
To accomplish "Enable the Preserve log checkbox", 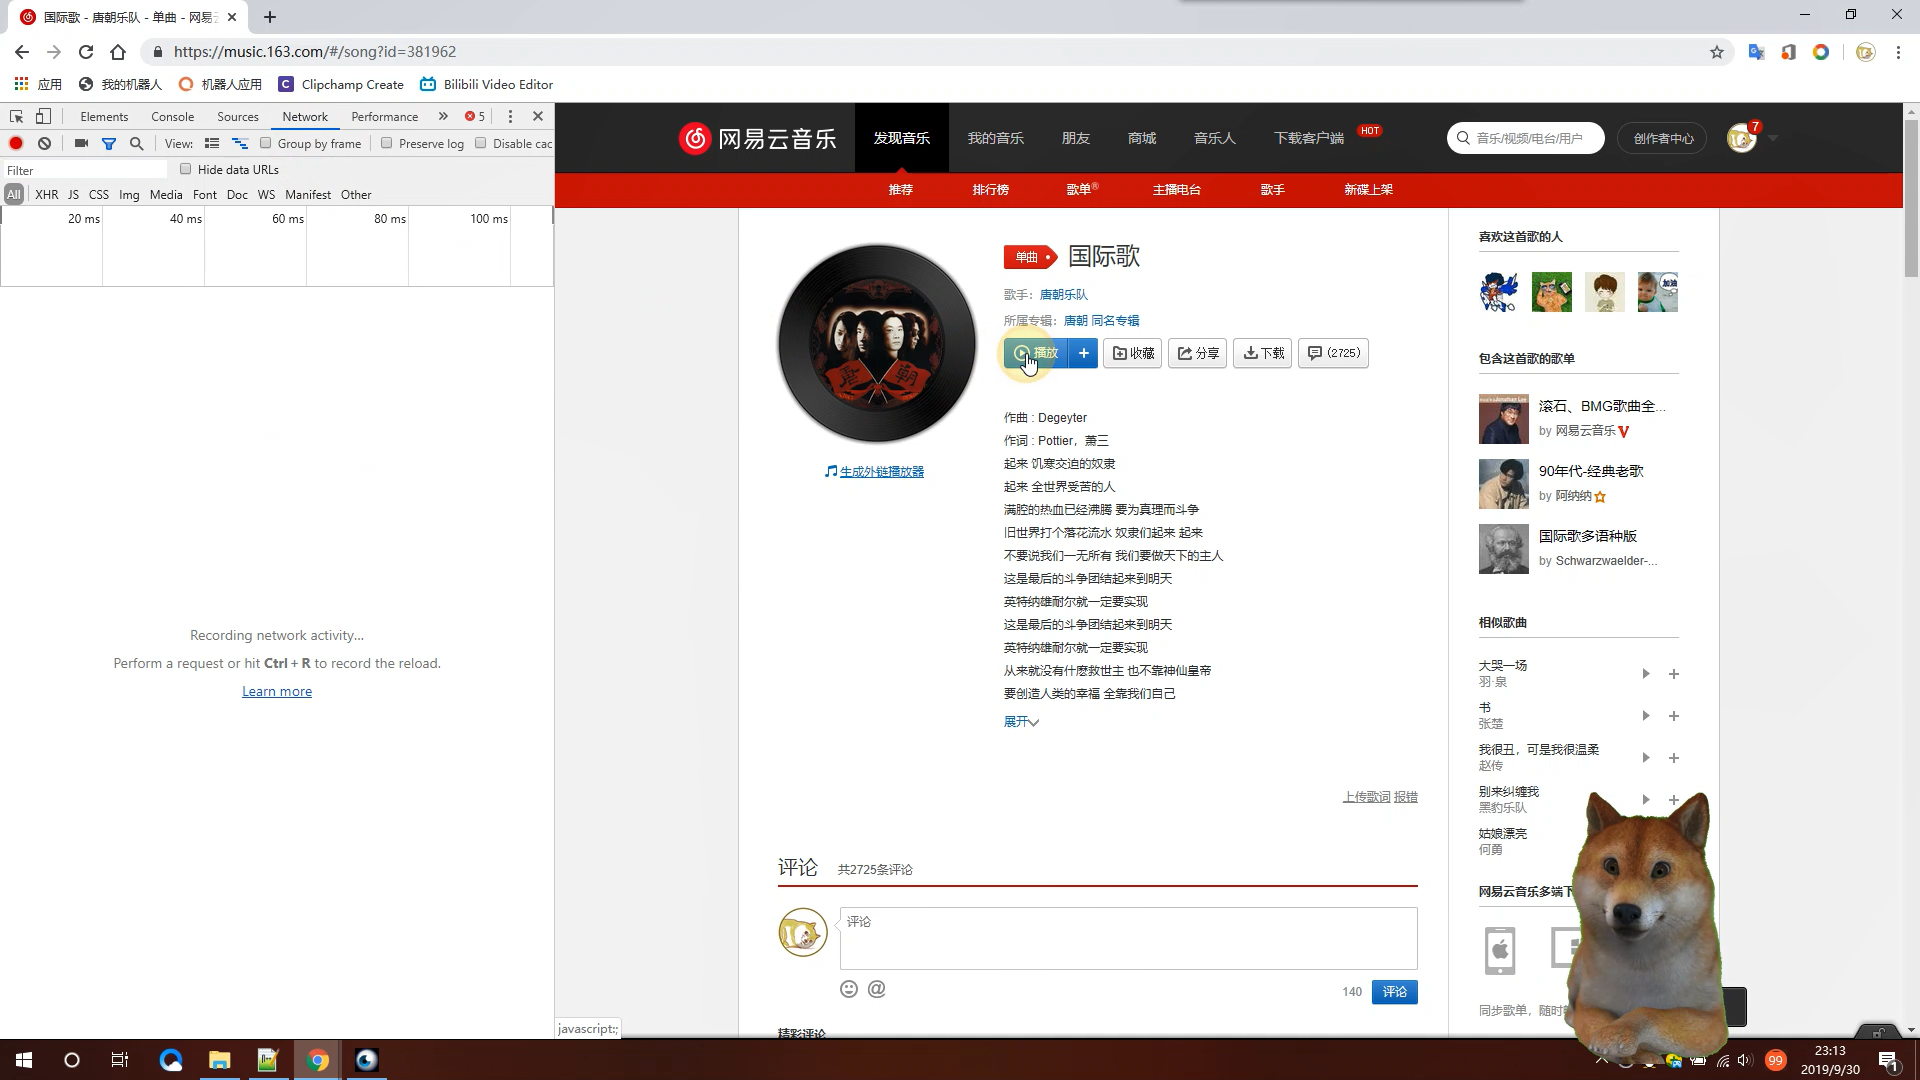I will (x=387, y=143).
